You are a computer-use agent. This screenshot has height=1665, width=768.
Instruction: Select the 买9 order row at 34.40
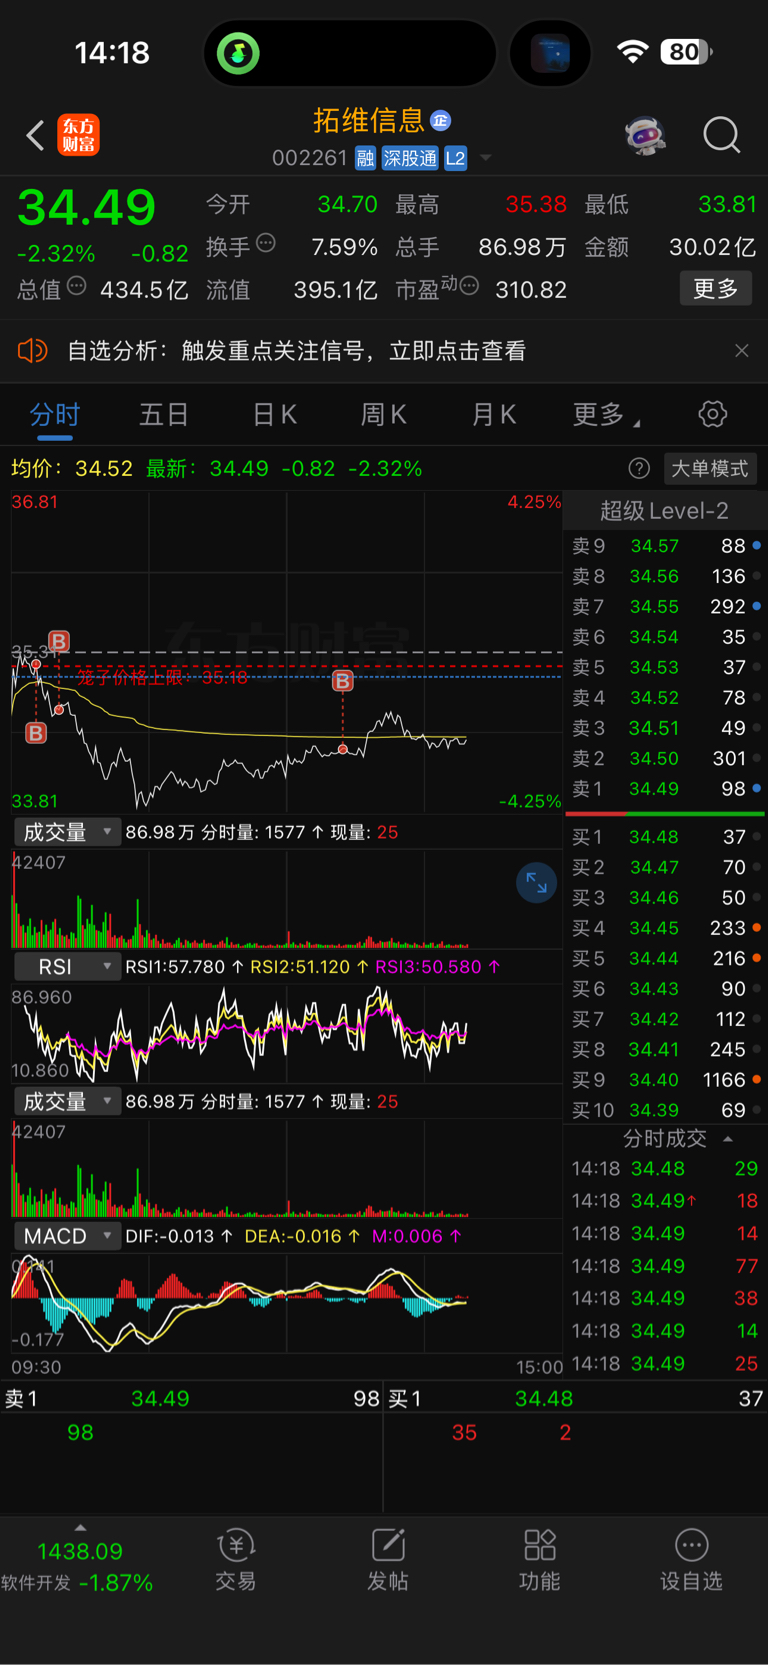coord(664,1080)
